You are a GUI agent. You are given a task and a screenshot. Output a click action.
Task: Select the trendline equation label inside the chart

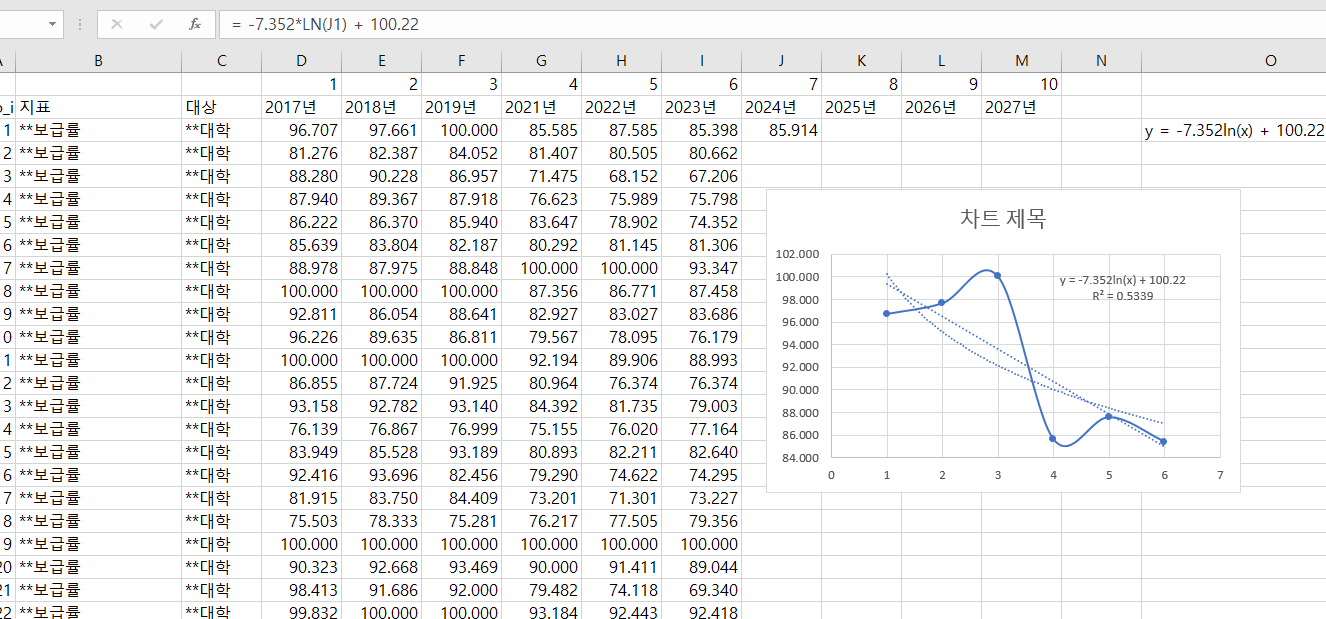pos(1123,280)
